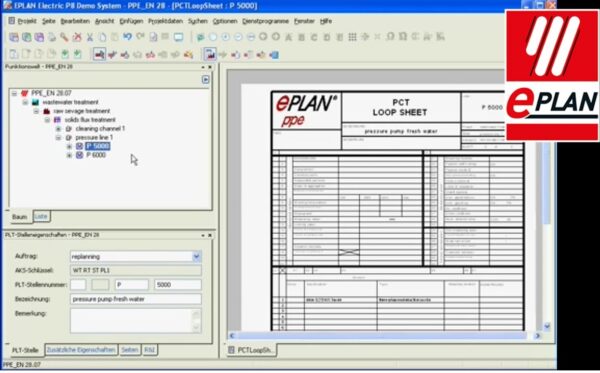Viewport: 600px width, 373px height.
Task: Open the Einfügen menu
Action: pos(131,21)
